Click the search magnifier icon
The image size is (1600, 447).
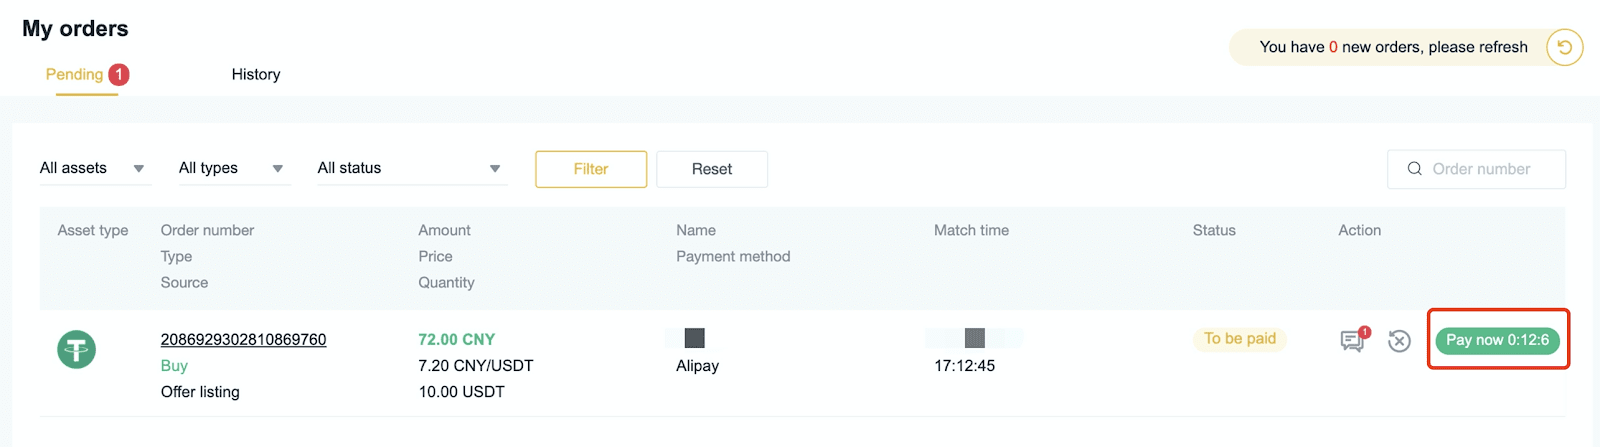(x=1414, y=169)
